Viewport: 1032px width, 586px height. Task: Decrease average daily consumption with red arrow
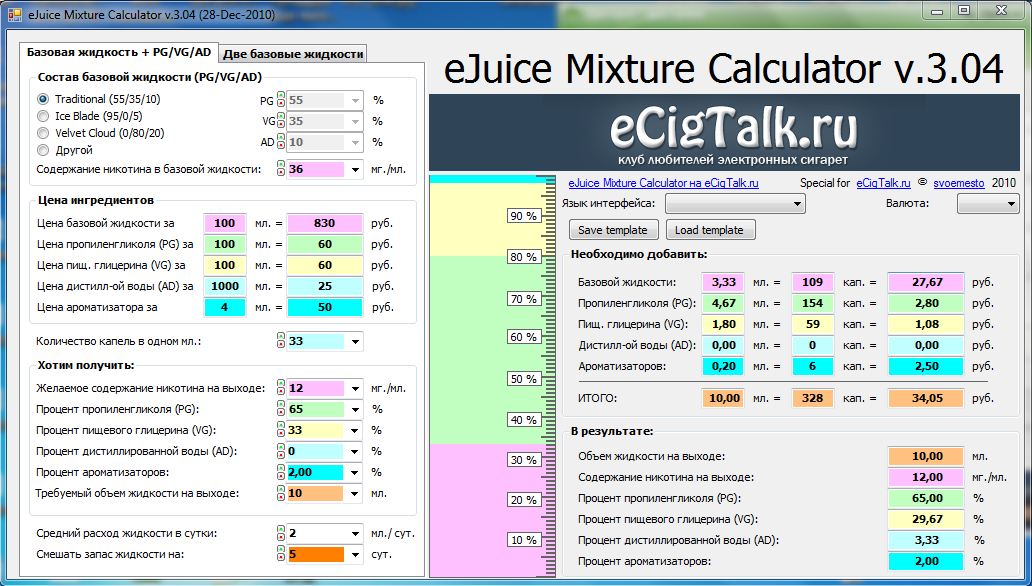coord(281,537)
